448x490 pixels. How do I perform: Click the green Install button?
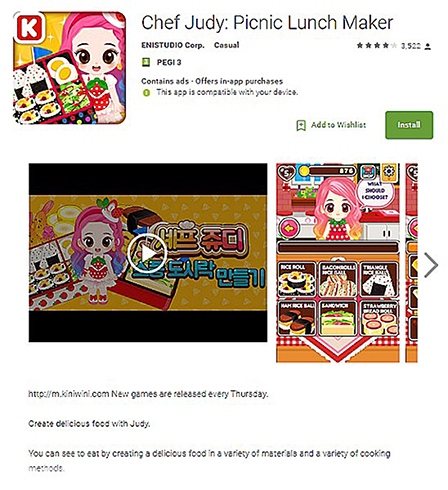[x=409, y=125]
